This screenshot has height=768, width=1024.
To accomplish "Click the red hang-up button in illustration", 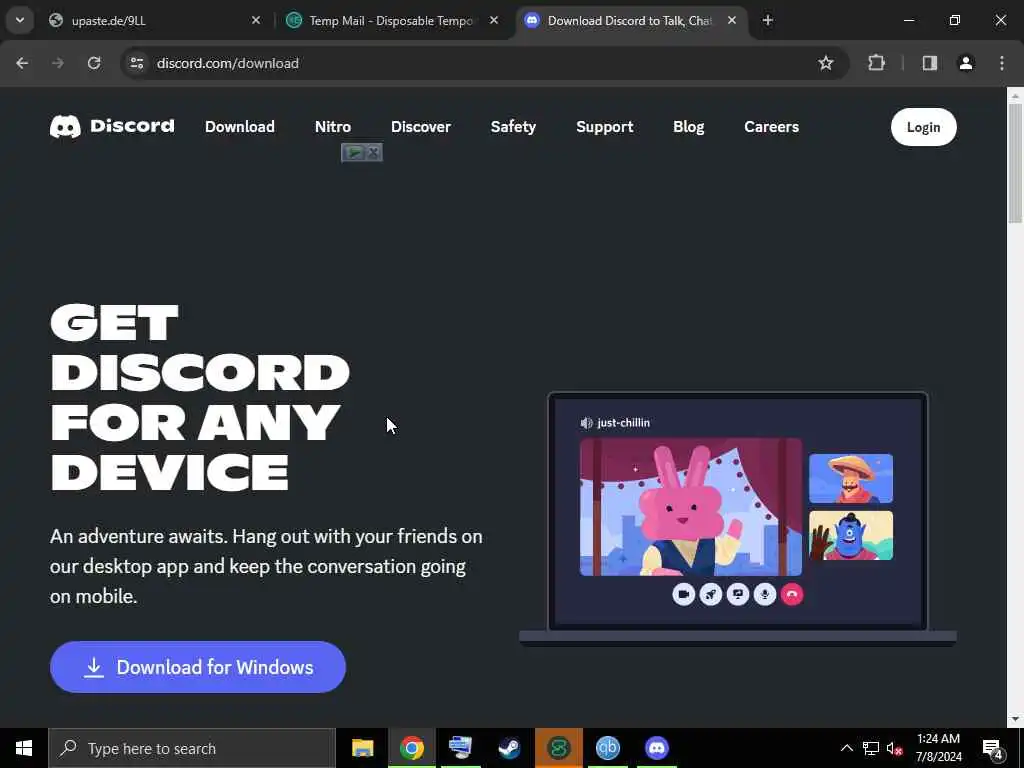I will pyautogui.click(x=792, y=594).
